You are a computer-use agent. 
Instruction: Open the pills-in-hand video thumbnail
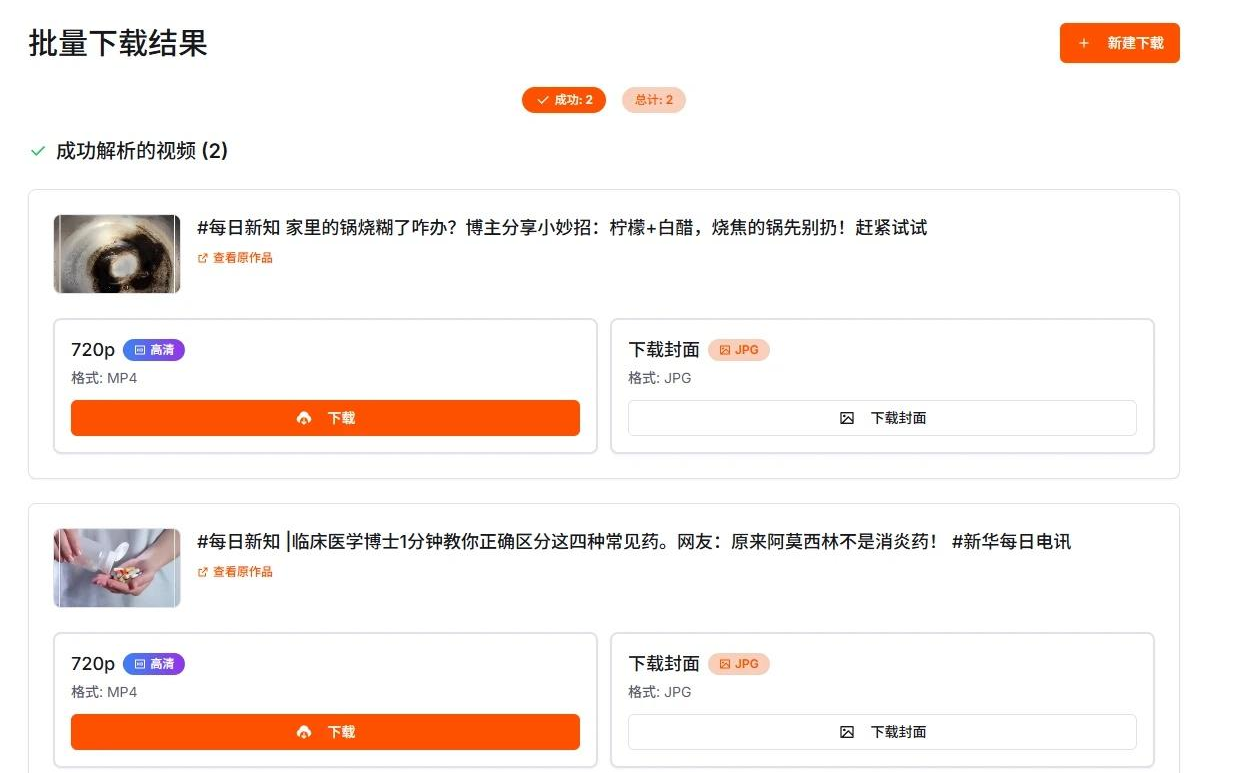(x=117, y=568)
